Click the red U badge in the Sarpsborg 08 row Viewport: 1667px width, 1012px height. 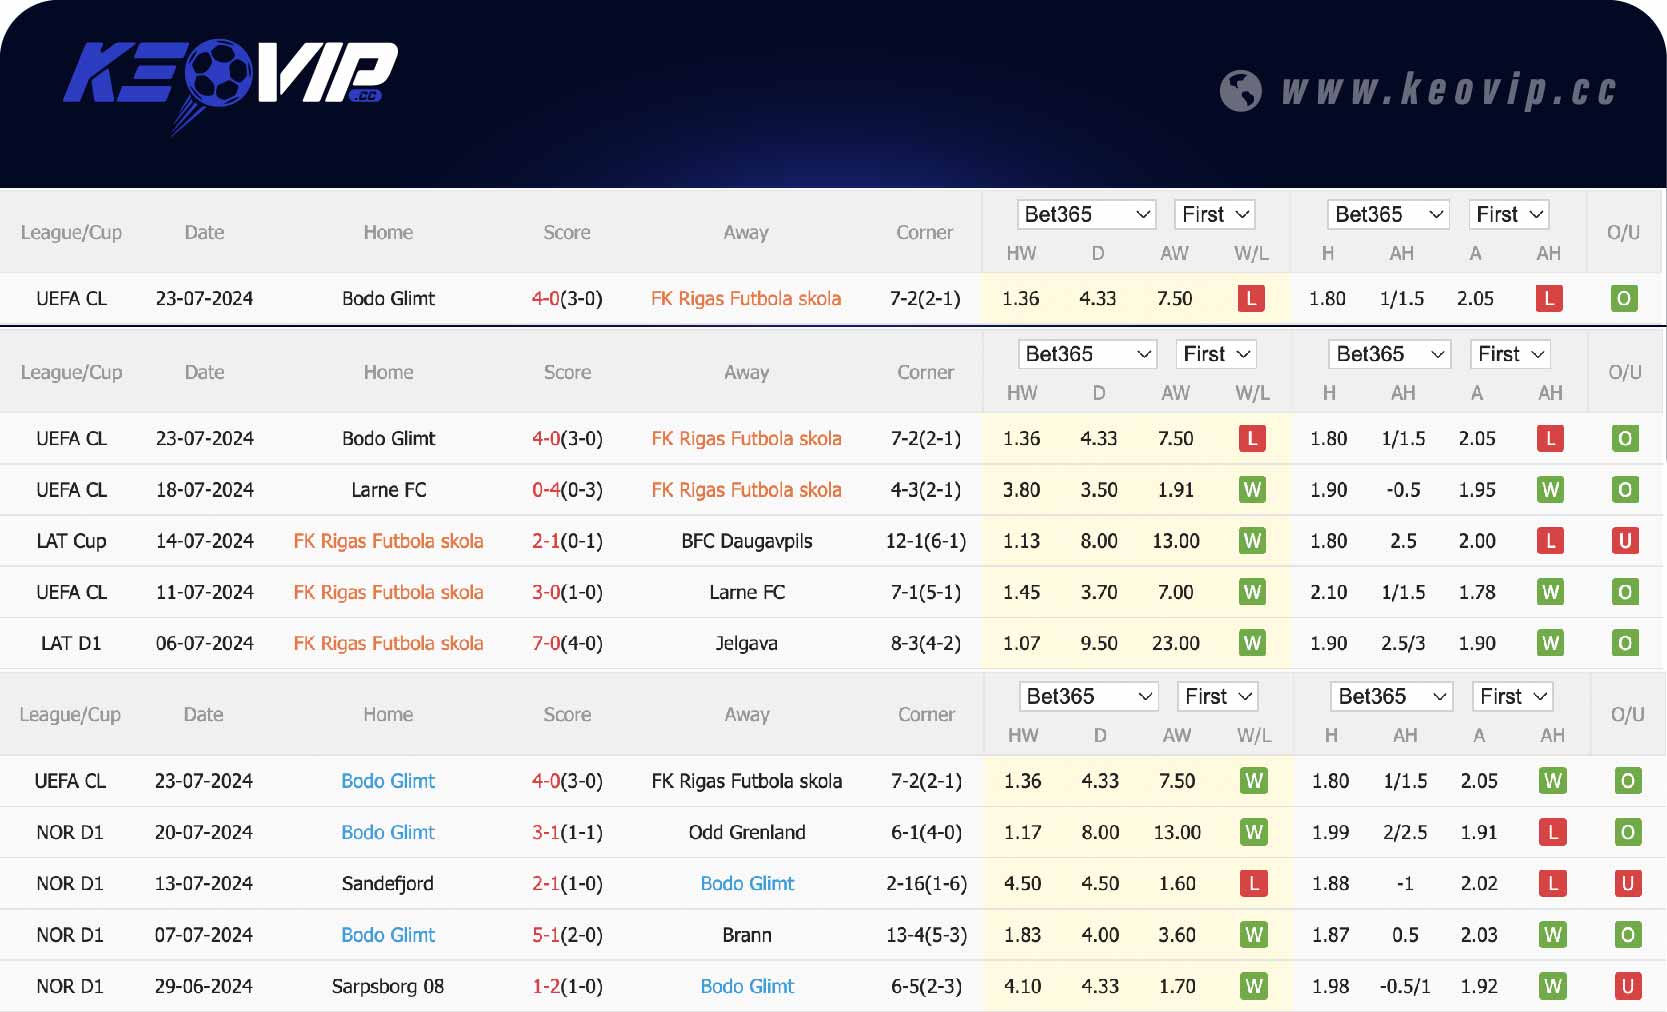pos(1627,987)
